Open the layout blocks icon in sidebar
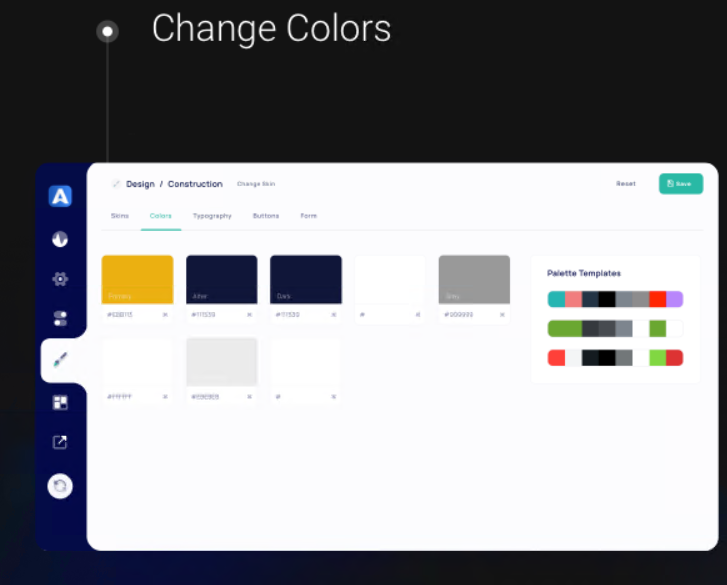The image size is (727, 585). [60, 402]
